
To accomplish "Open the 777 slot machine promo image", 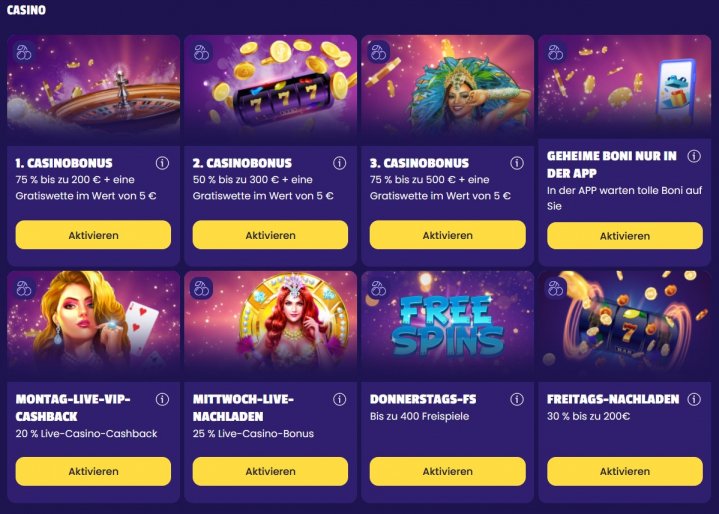I will (271, 88).
